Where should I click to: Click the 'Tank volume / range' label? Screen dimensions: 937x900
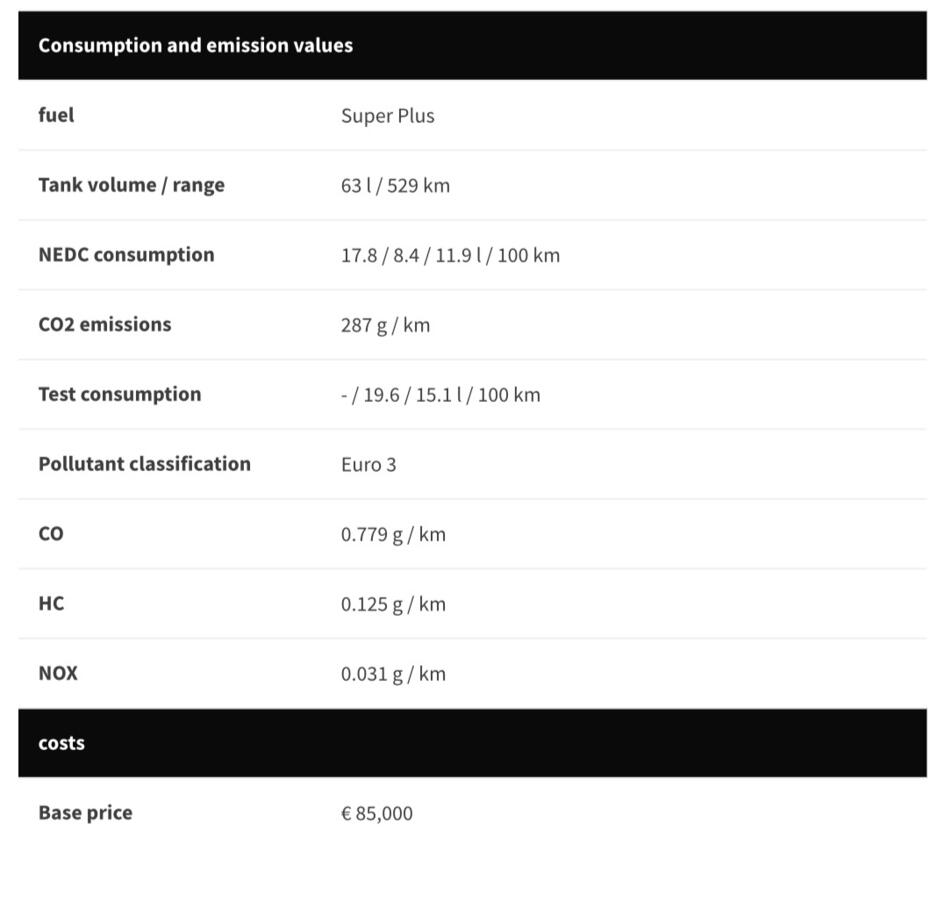131,185
